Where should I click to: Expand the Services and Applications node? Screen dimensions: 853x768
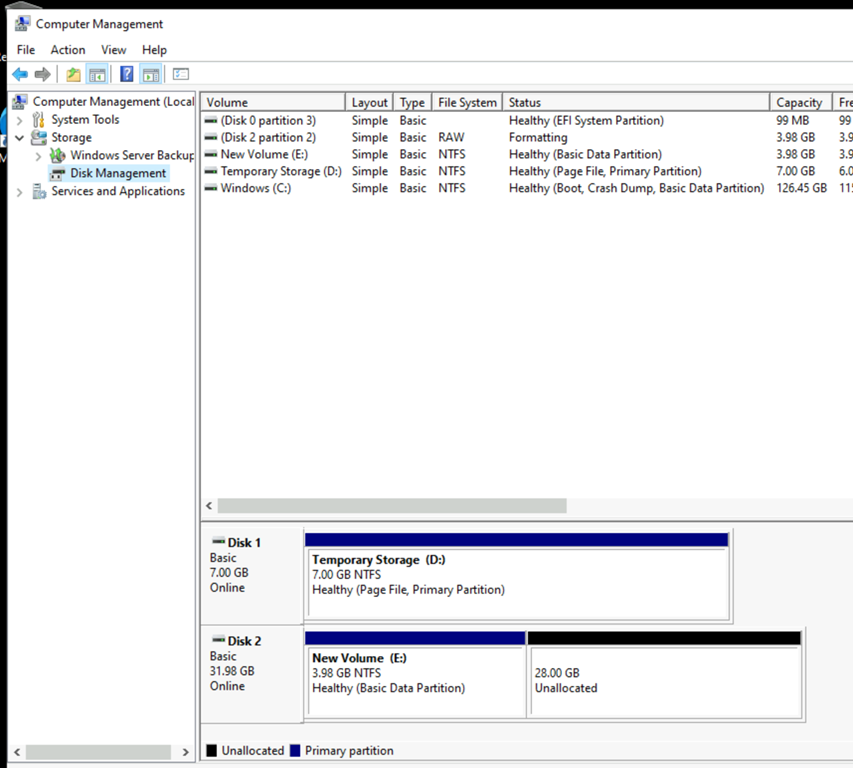19,192
